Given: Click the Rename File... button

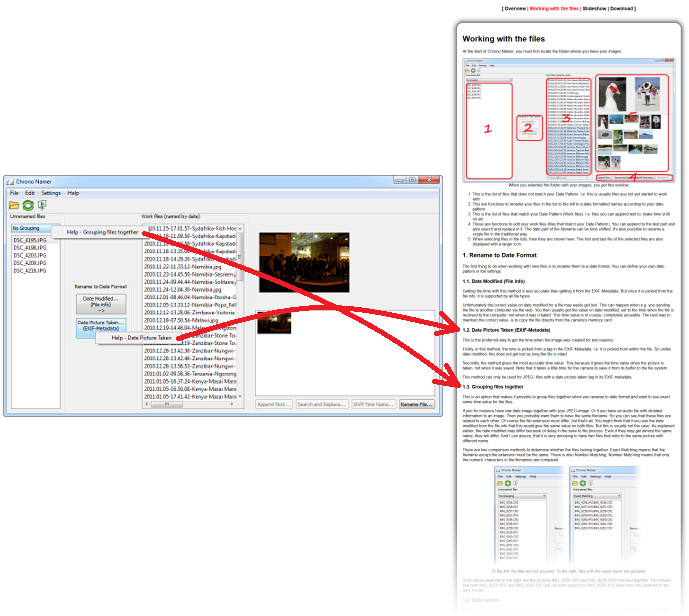Looking at the screenshot, I should [x=417, y=404].
